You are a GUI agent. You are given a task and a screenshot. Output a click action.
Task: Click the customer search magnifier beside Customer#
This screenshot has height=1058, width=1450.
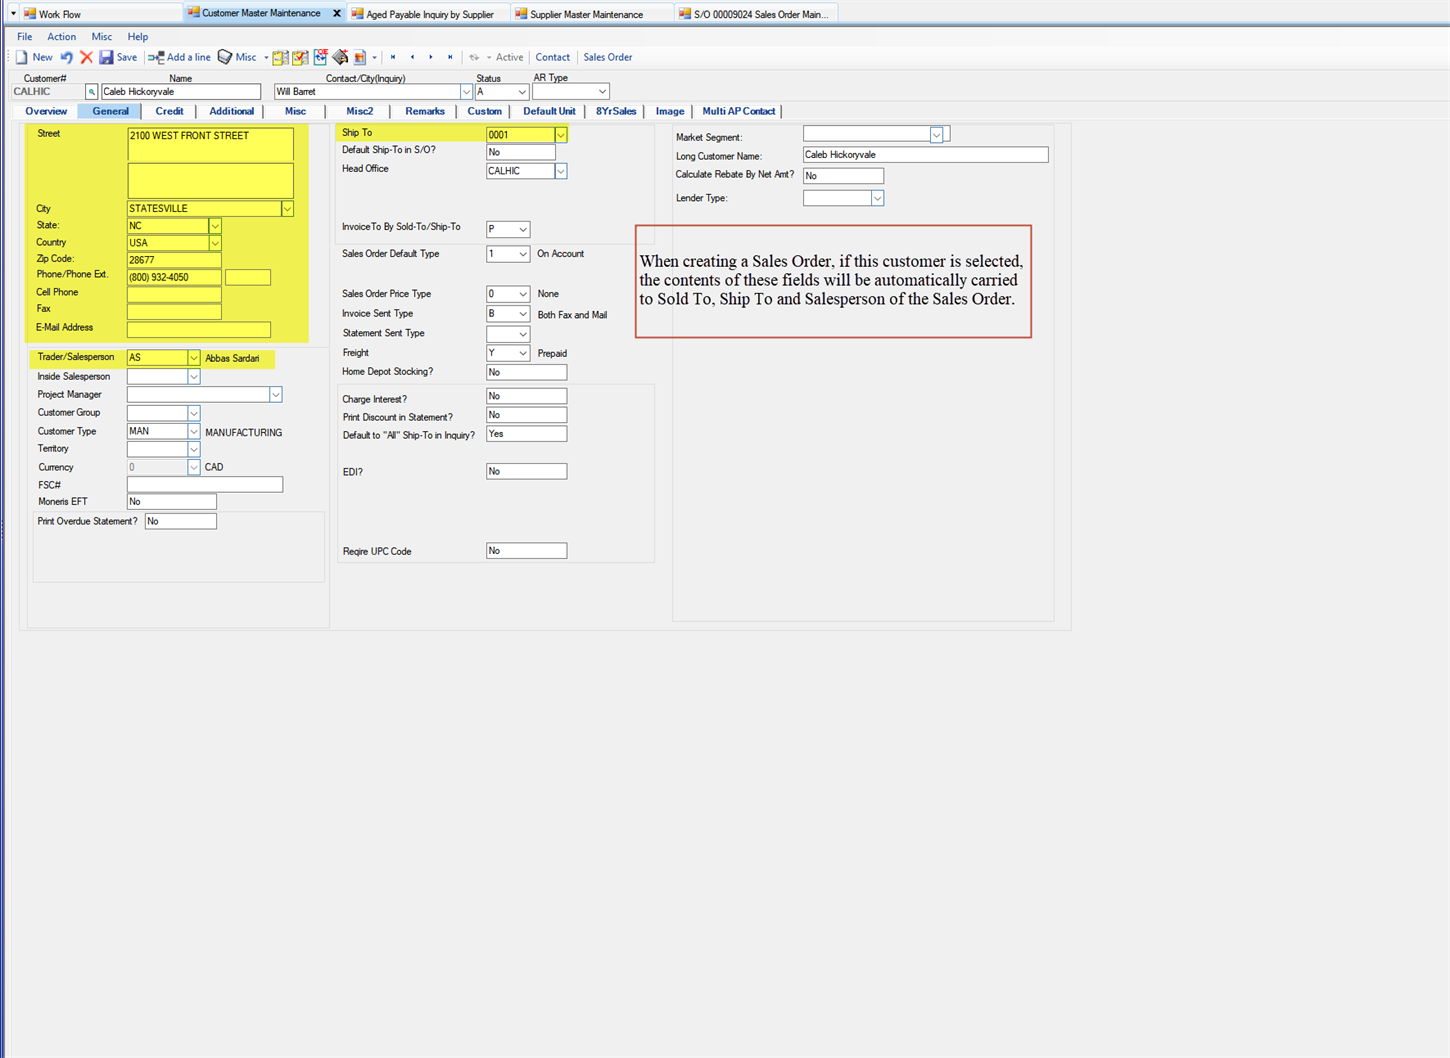pyautogui.click(x=91, y=91)
